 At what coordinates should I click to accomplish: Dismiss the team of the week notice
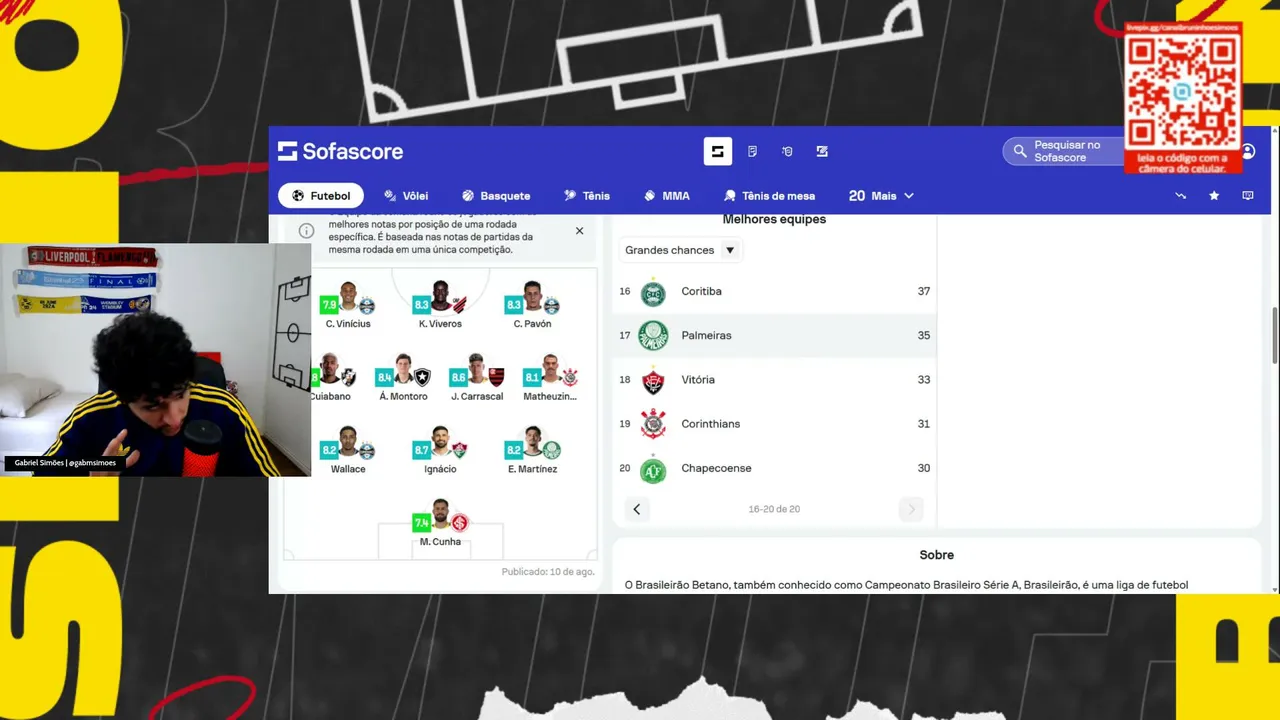coord(579,231)
